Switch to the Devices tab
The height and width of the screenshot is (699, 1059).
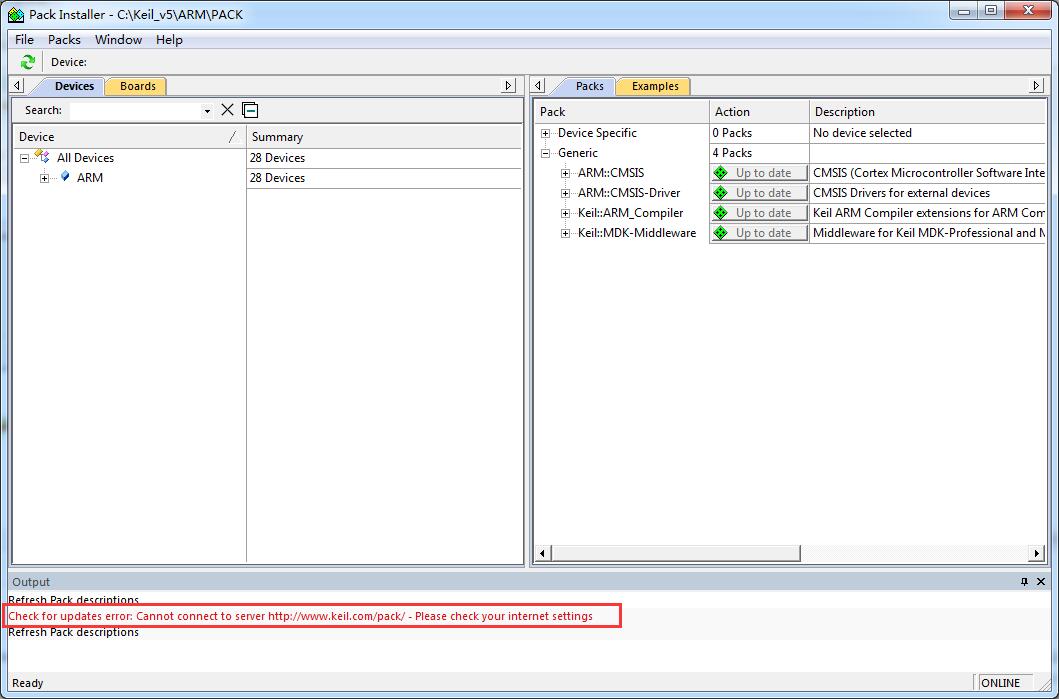point(74,86)
